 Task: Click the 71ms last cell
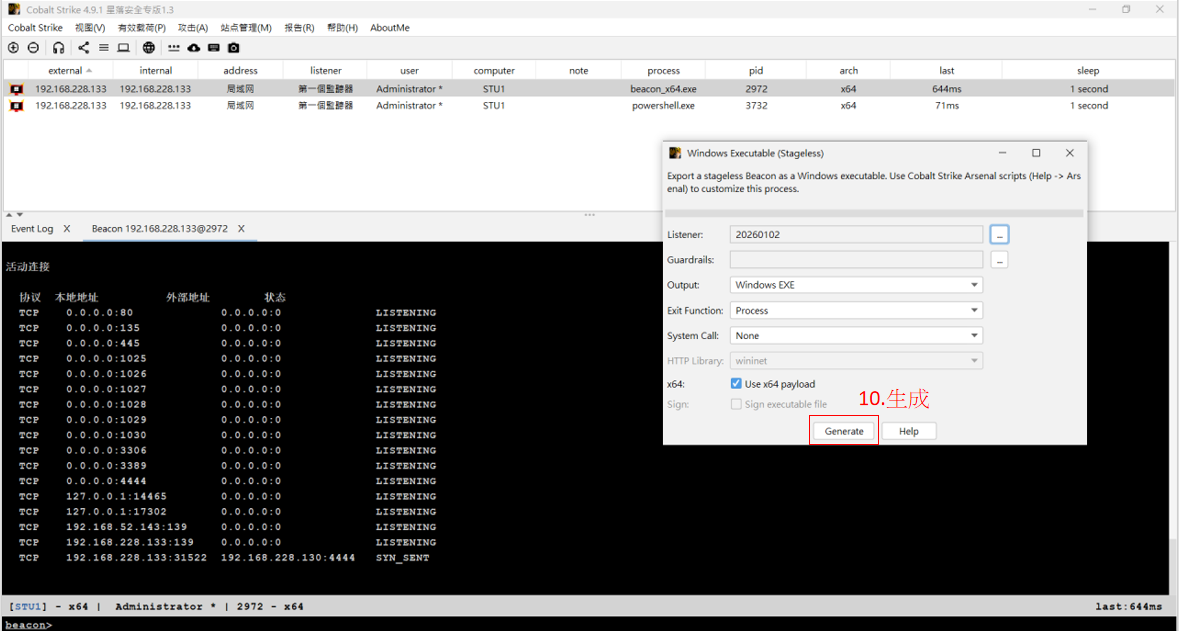947,106
